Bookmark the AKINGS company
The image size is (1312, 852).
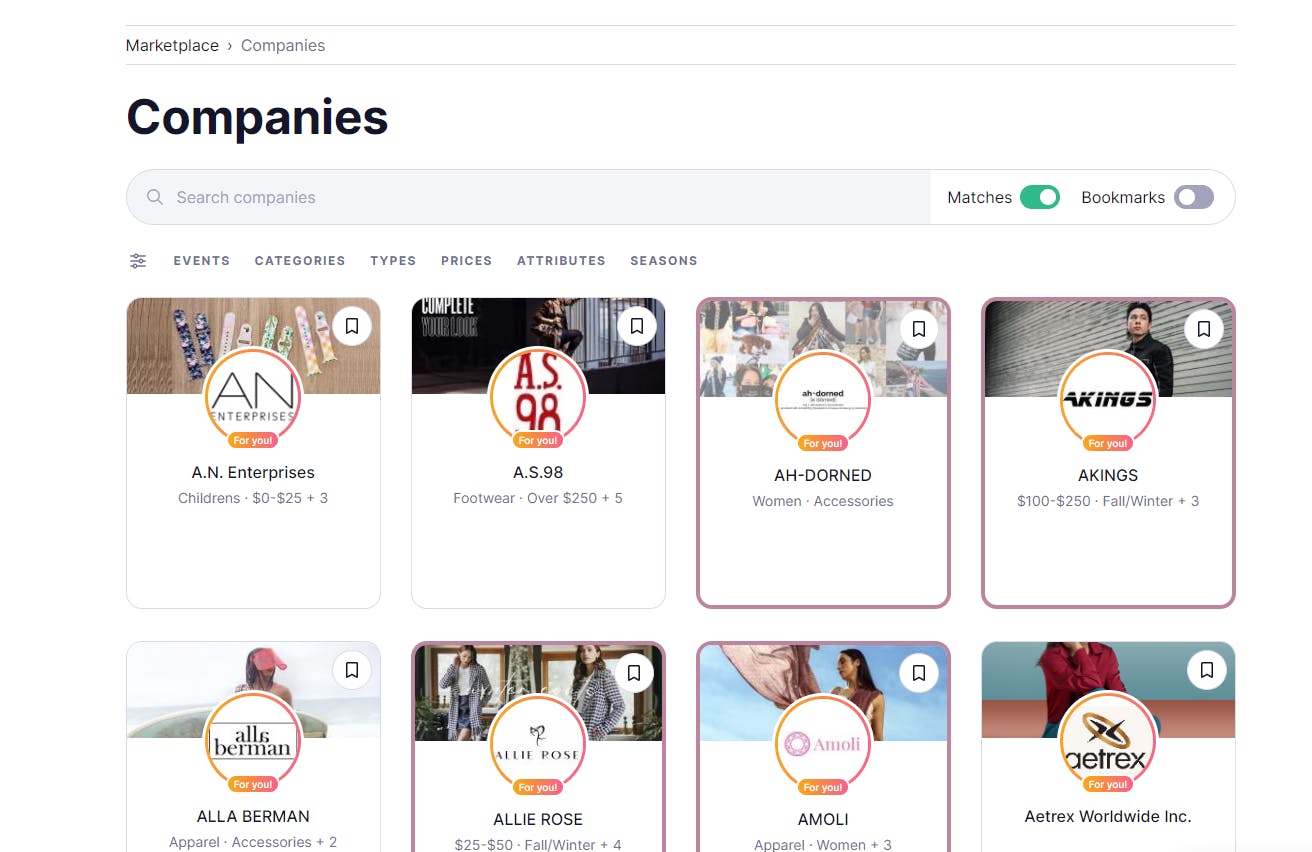point(1204,329)
